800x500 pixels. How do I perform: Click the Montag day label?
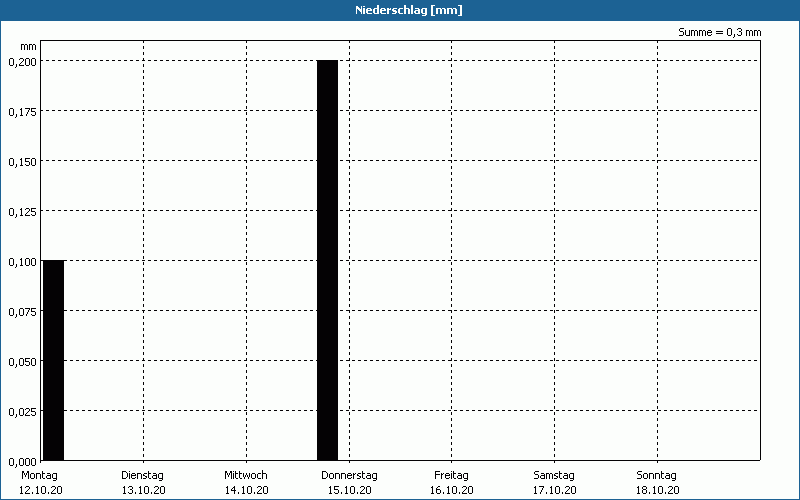coord(40,476)
